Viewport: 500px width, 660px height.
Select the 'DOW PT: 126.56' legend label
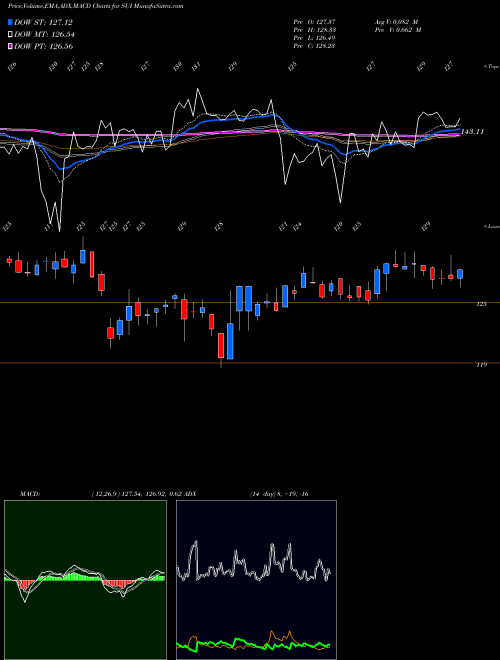[43, 46]
